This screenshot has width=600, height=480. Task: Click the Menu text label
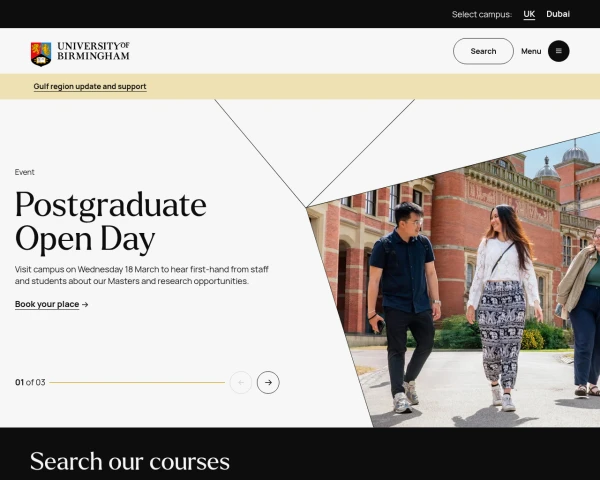[531, 51]
